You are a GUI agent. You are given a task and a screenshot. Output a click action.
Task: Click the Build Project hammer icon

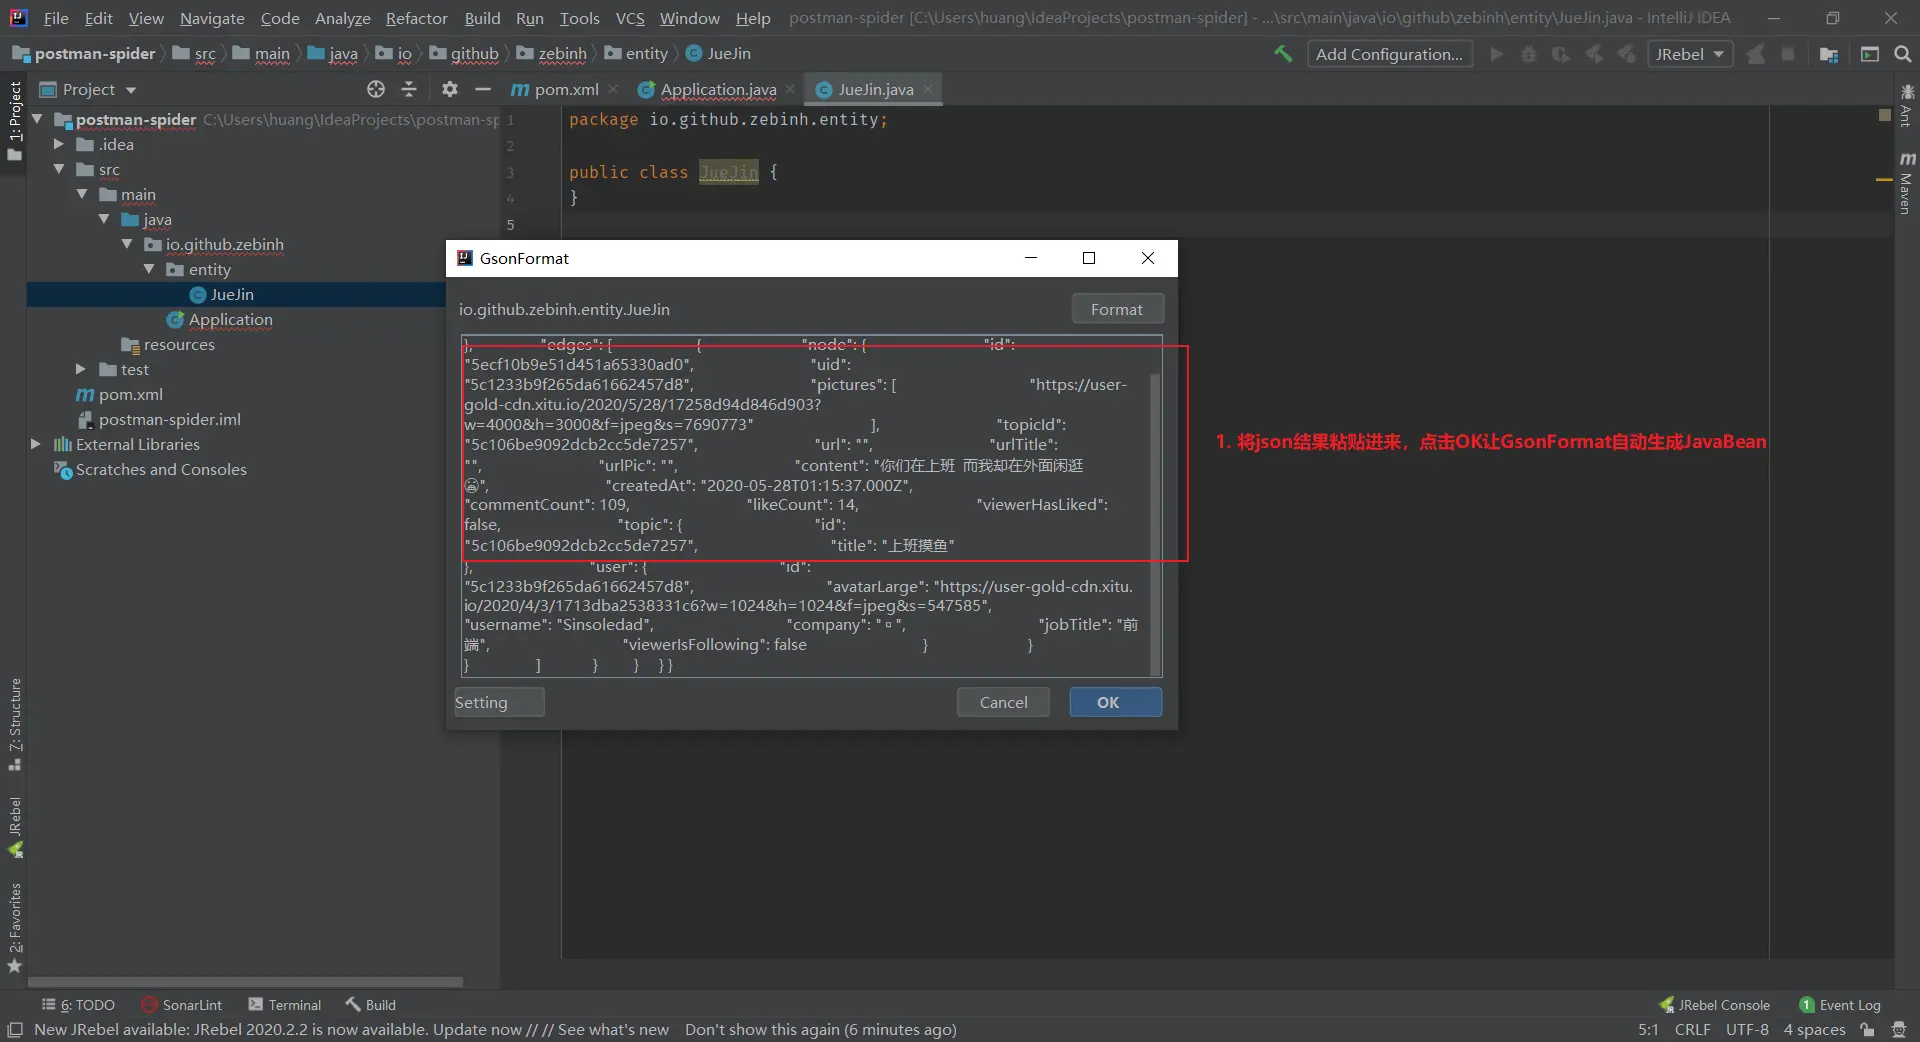click(x=1283, y=54)
